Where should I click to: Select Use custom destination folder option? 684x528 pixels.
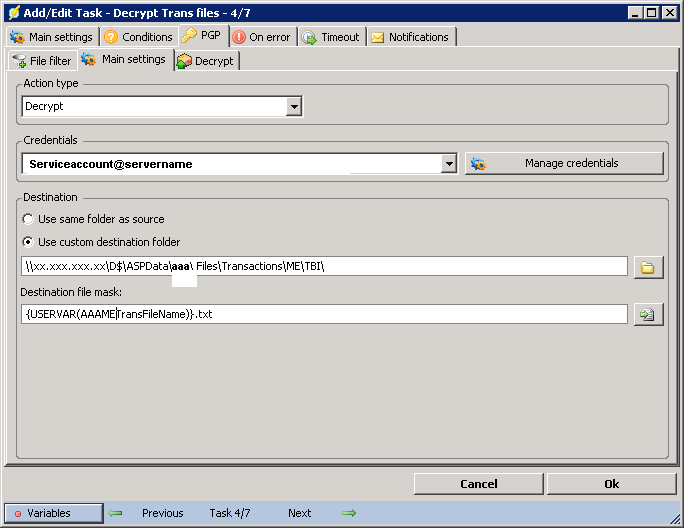coord(28,242)
